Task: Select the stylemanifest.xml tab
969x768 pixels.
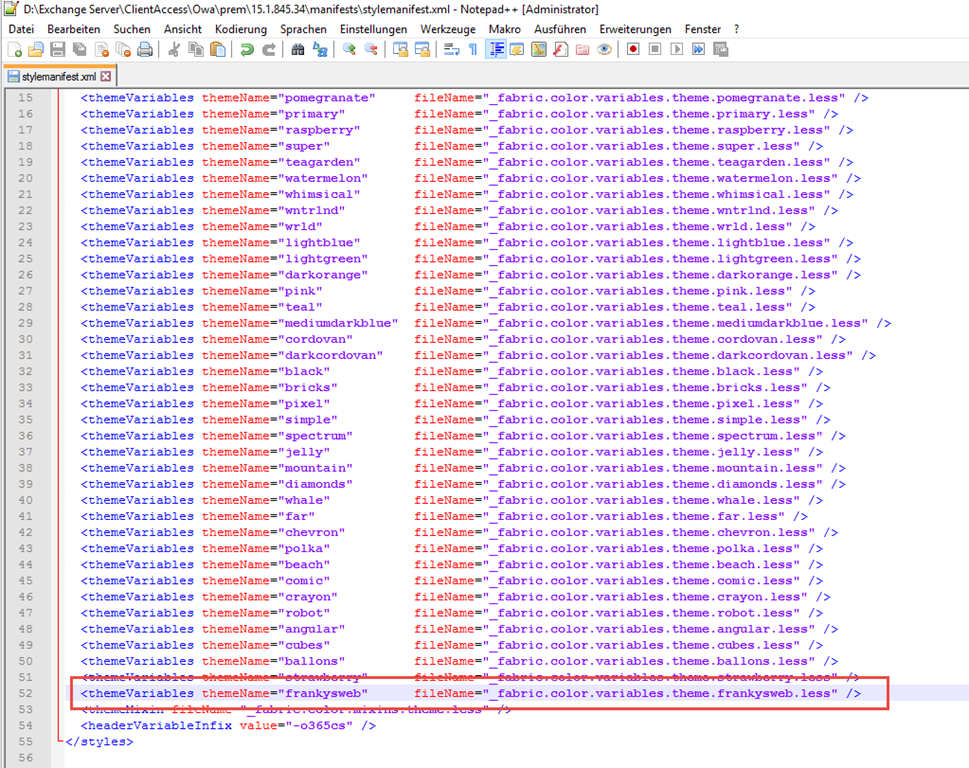Action: [58, 76]
